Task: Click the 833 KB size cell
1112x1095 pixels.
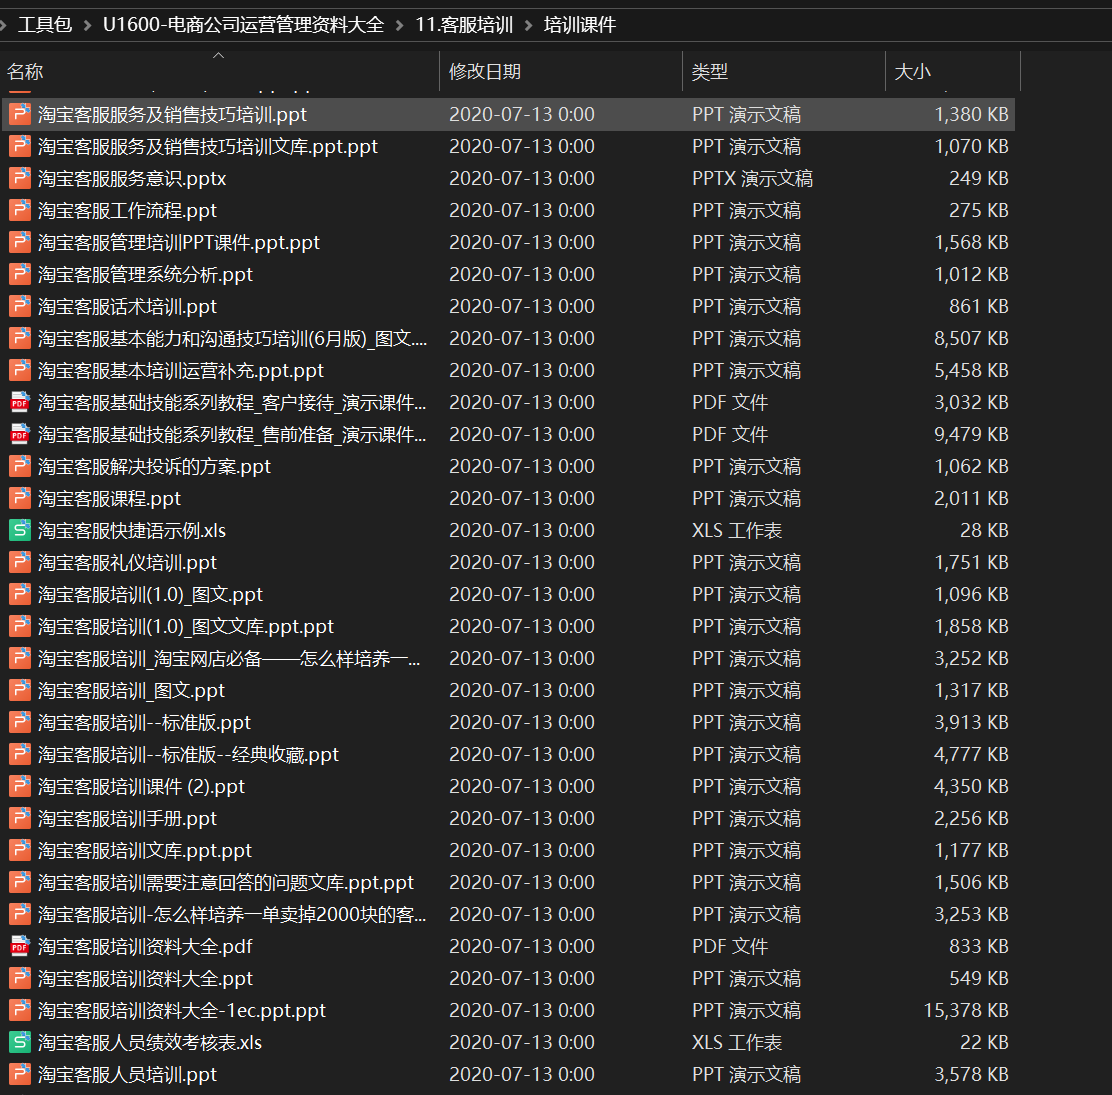Action: click(979, 946)
